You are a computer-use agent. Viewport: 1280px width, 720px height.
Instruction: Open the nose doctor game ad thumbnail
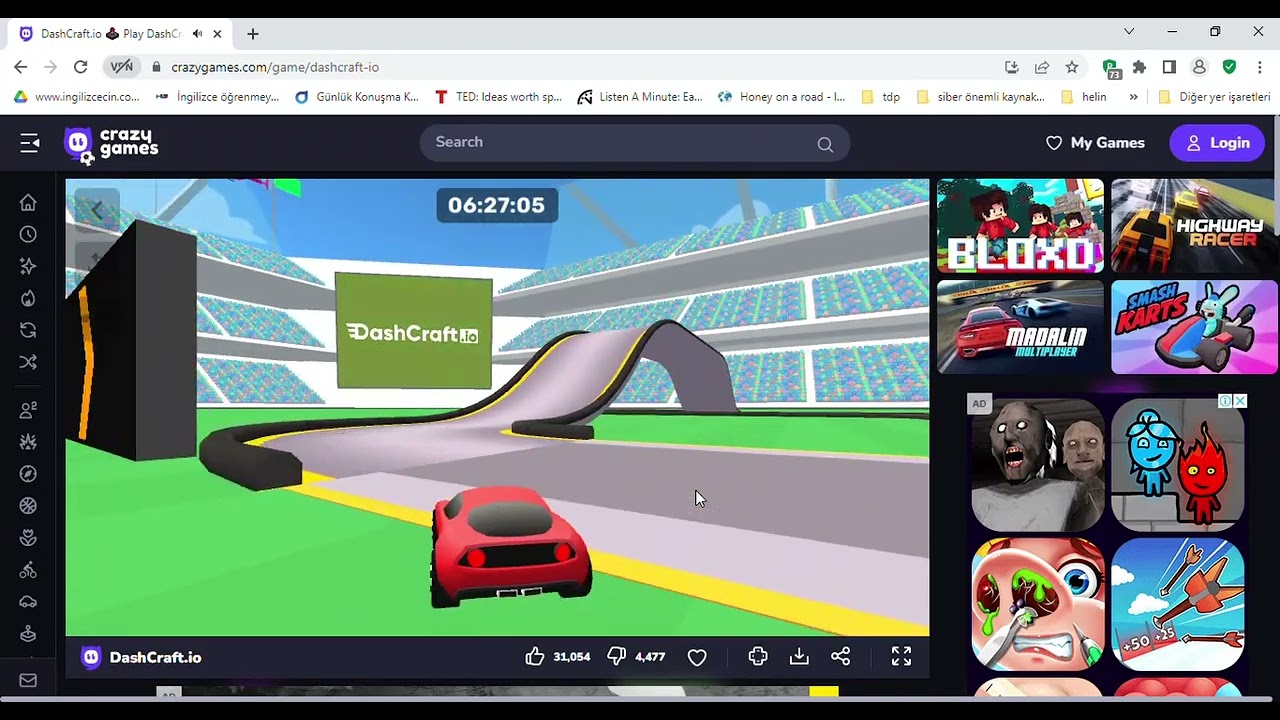point(1038,604)
